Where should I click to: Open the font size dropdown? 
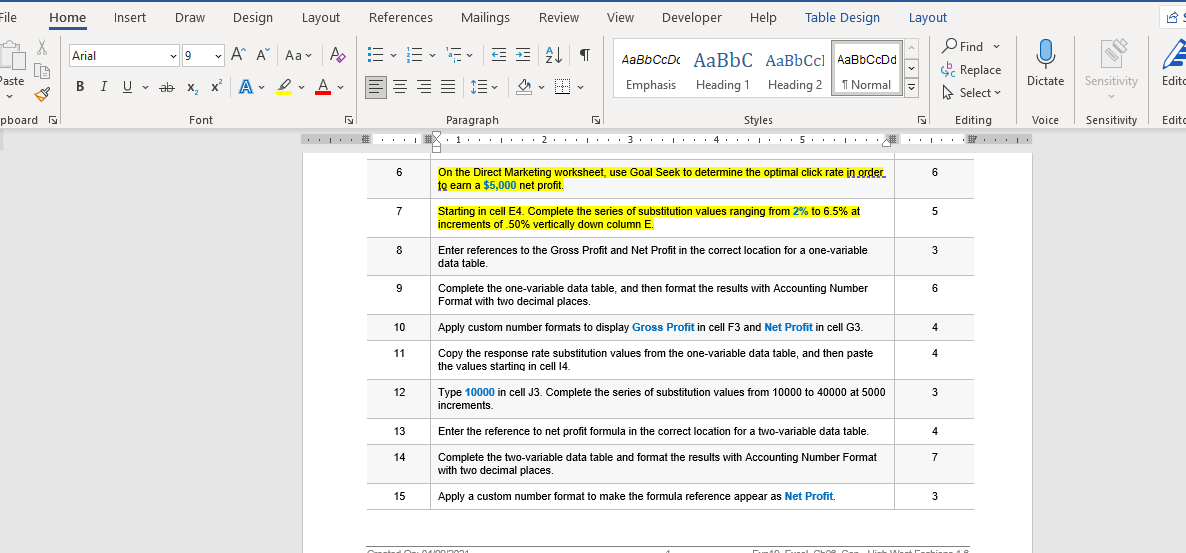219,55
